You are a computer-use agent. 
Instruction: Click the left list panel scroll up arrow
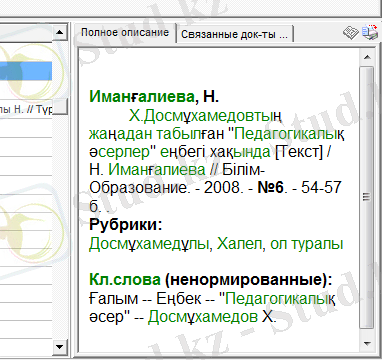[60, 32]
